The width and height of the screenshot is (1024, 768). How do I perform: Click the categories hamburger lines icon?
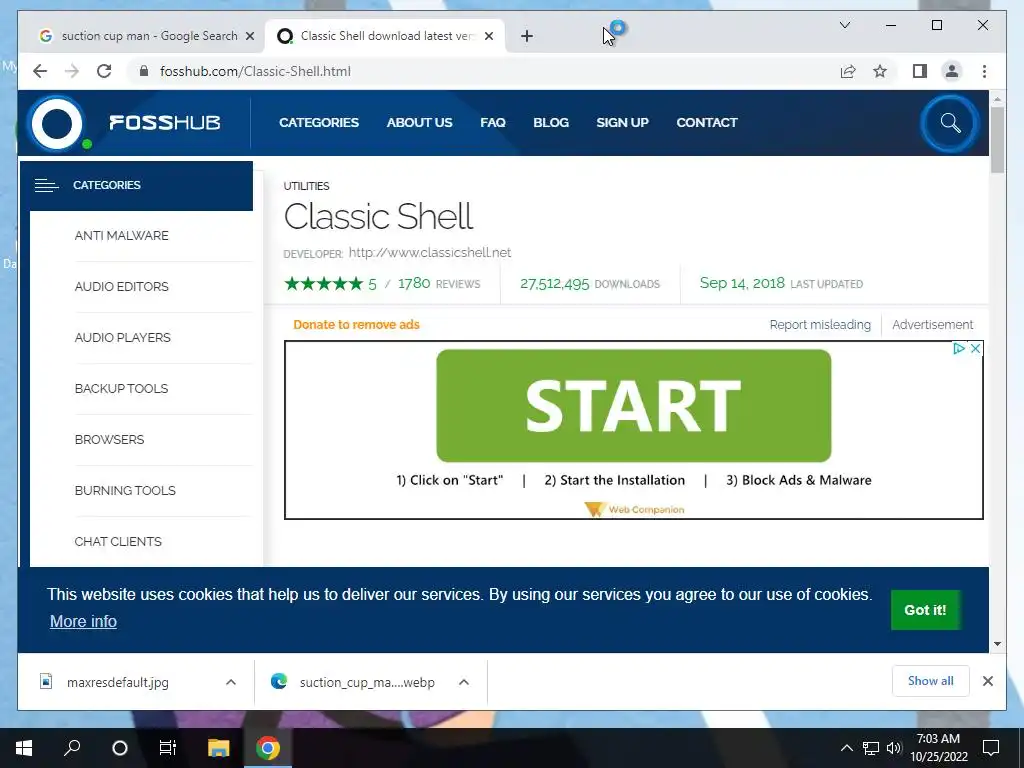tap(46, 185)
